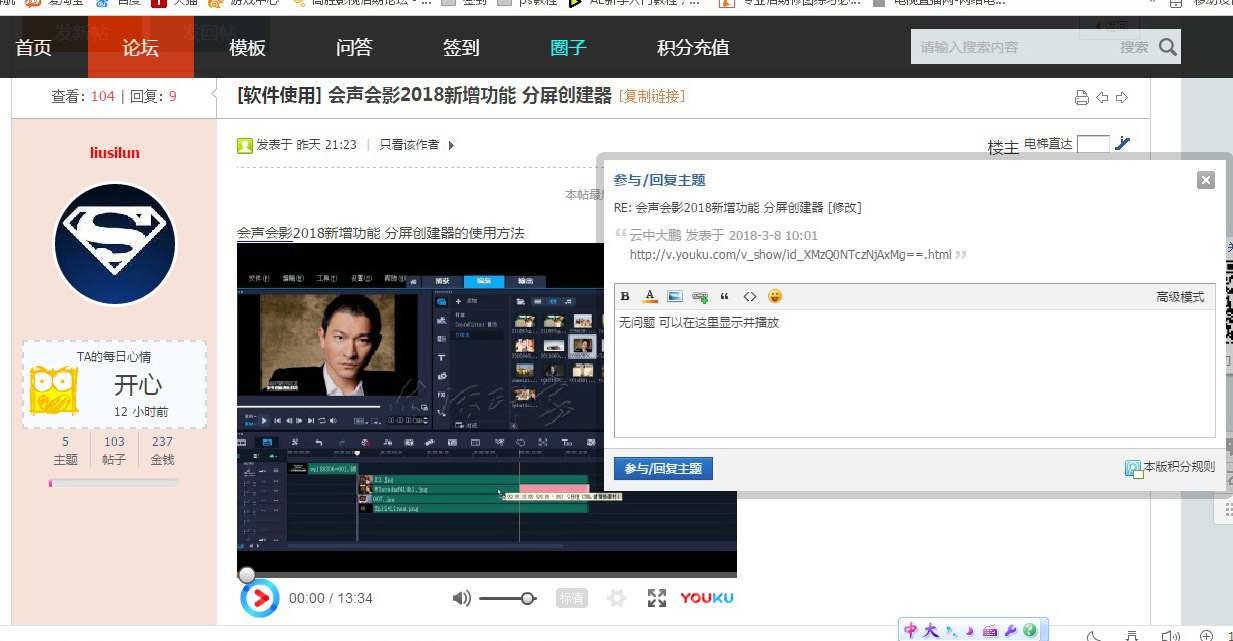Focus the site search input box
Screen dimensions: 1233x641
coord(1012,47)
